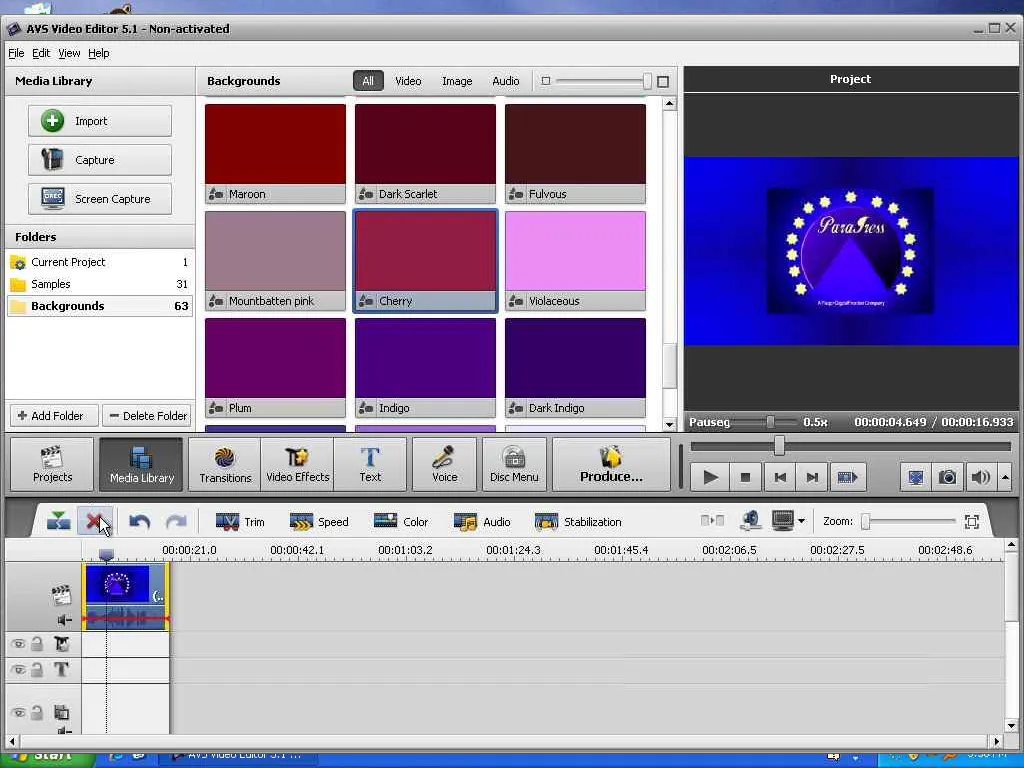Open the Edit menu

[x=41, y=53]
